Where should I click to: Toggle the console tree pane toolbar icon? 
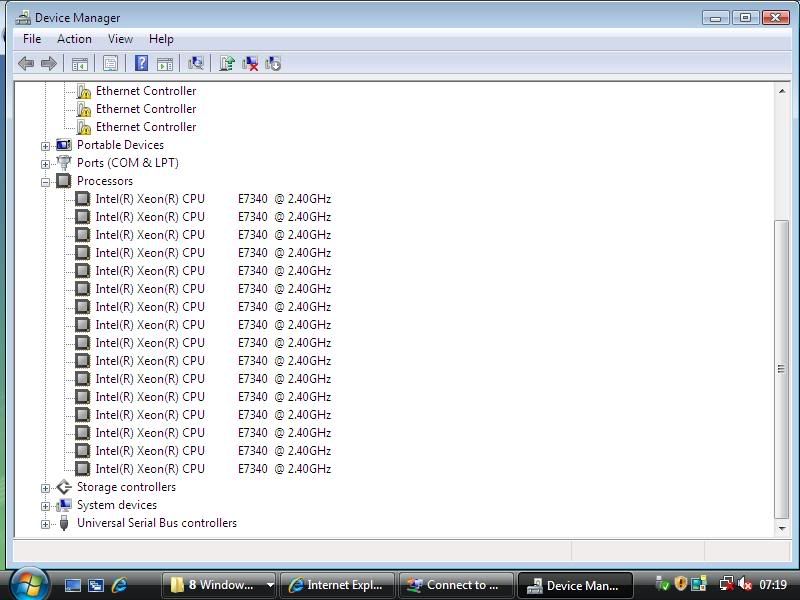80,64
